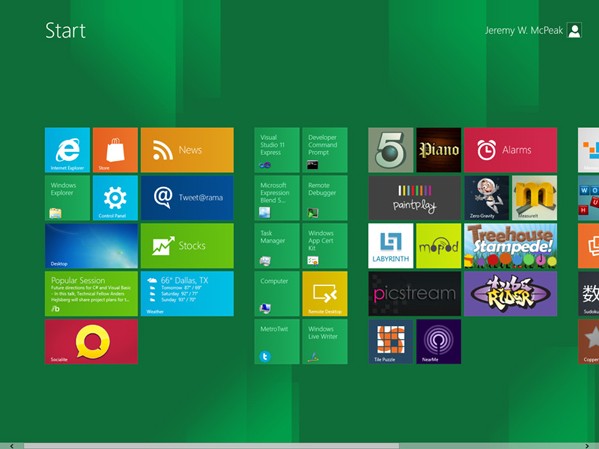The image size is (599, 449).
Task: Open Developer Command Prompt tile
Action: pyautogui.click(x=325, y=150)
